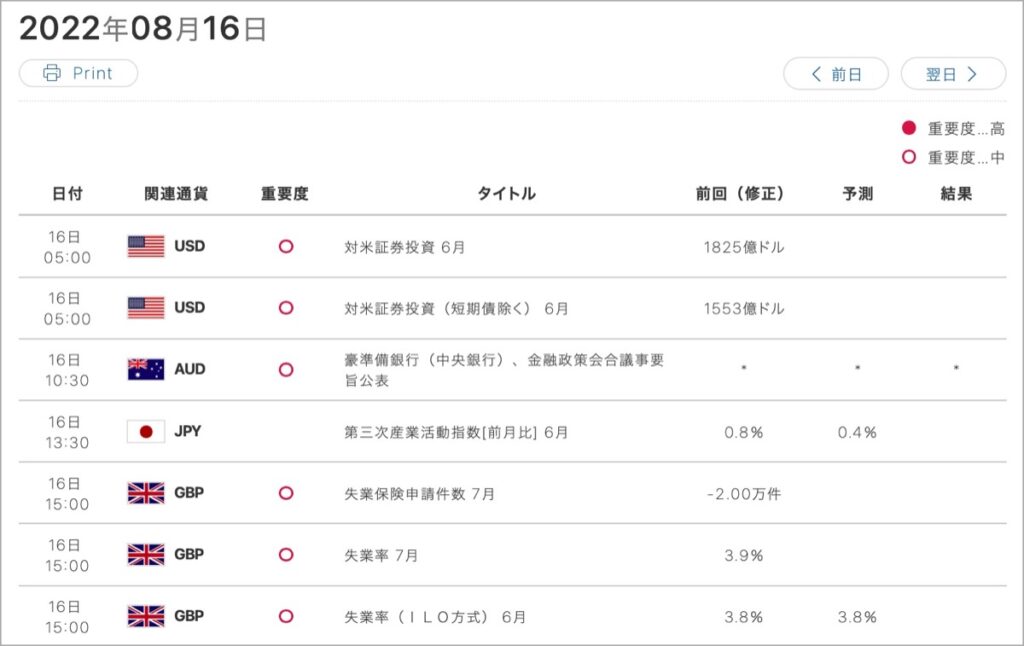Select 失業保険申請件数 7月 title
This screenshot has width=1024, height=646.
419,494
